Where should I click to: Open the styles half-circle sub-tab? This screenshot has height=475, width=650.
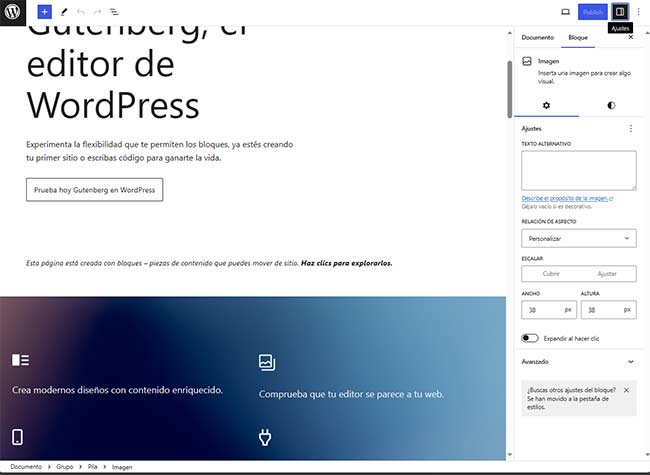[611, 105]
